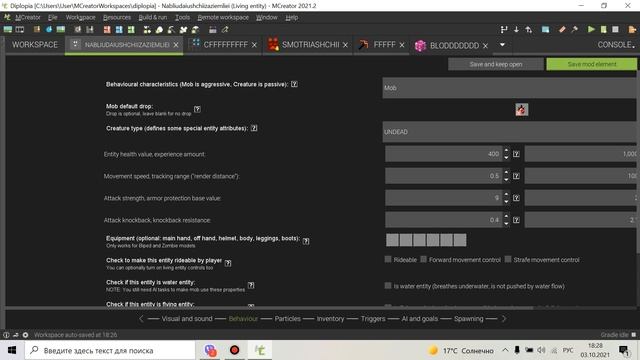
Task: Click the up-down sync arrows toolbar icon
Action: (529, 29)
